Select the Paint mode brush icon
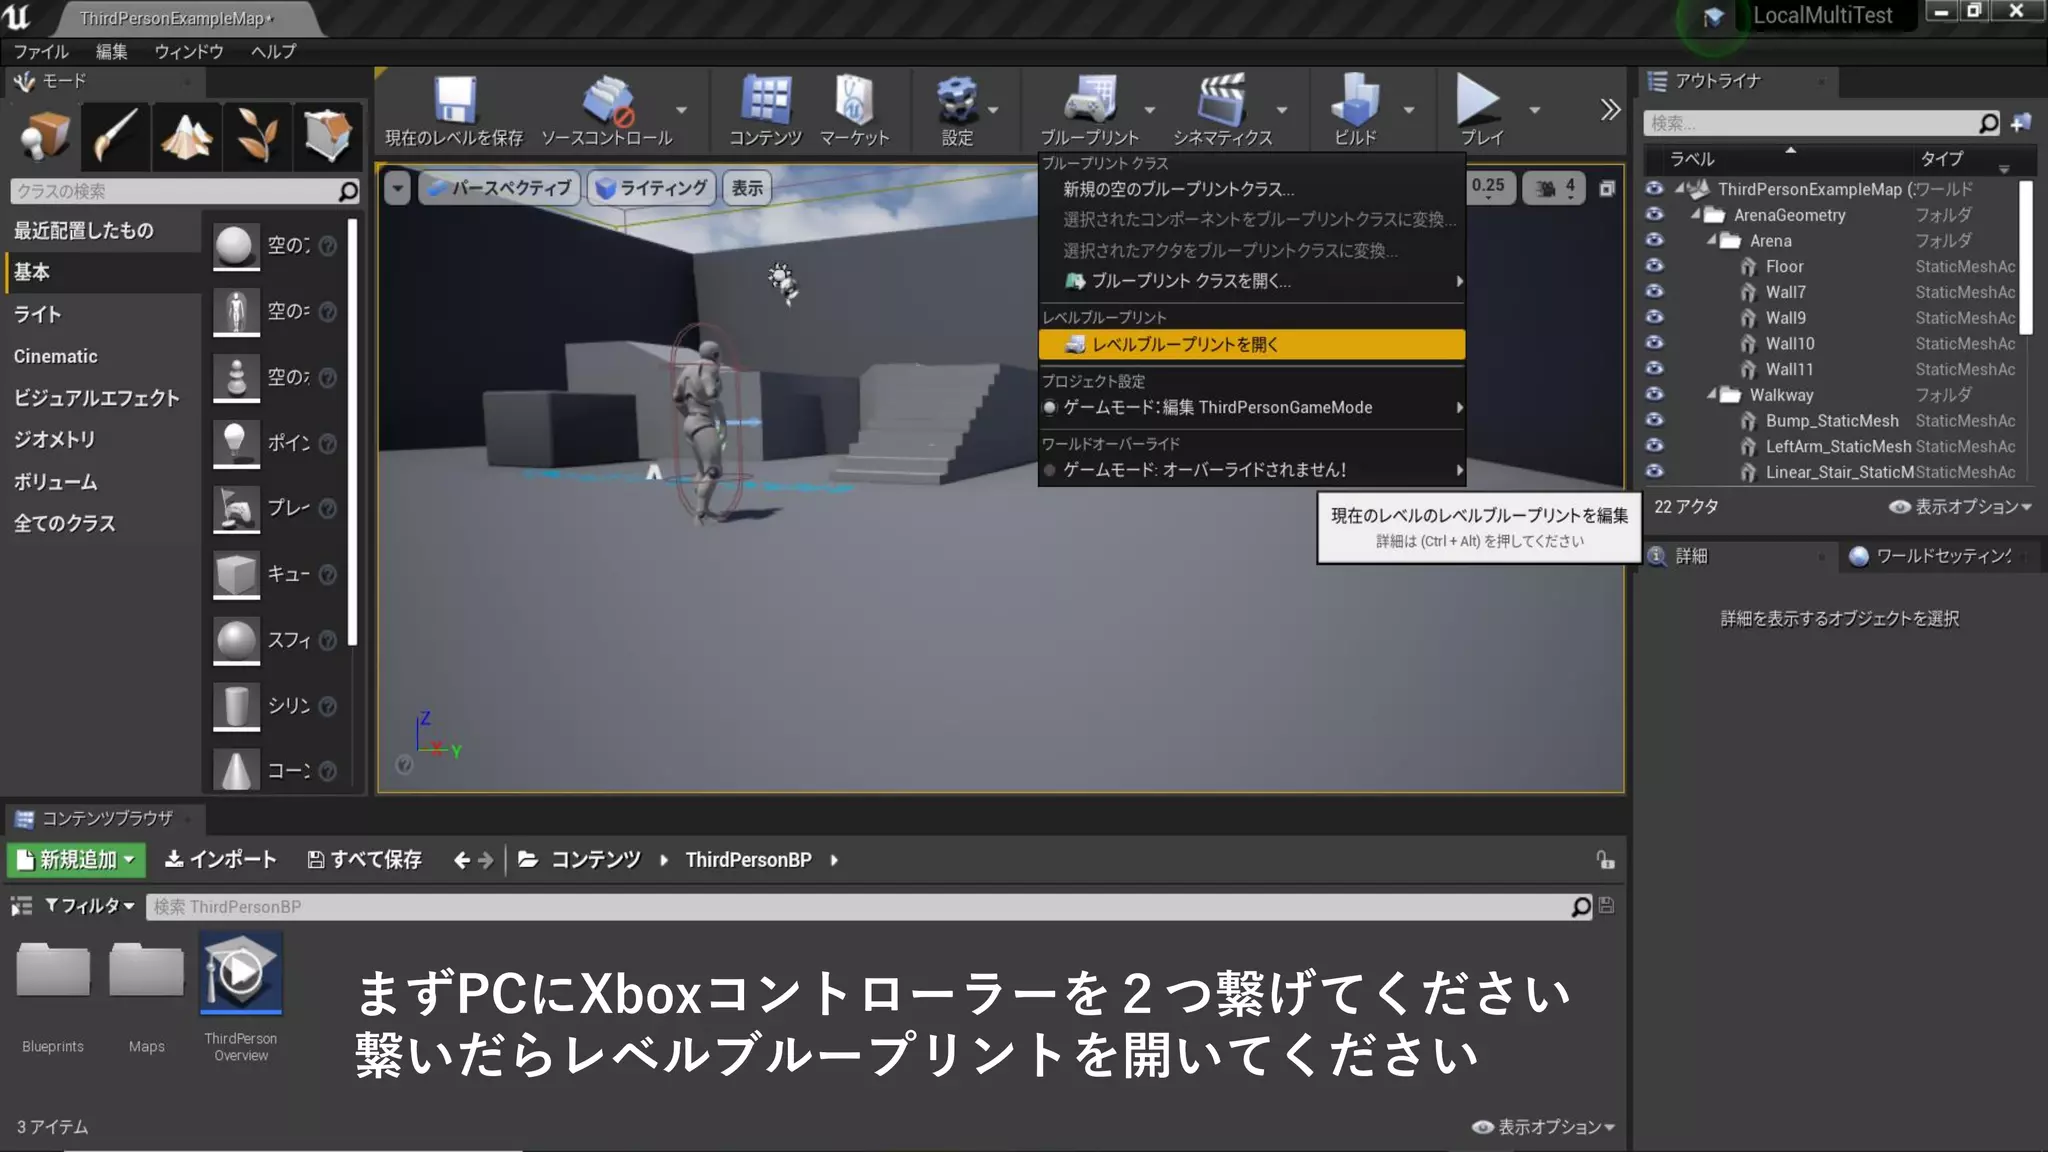The width and height of the screenshot is (2048, 1152). click(x=116, y=136)
